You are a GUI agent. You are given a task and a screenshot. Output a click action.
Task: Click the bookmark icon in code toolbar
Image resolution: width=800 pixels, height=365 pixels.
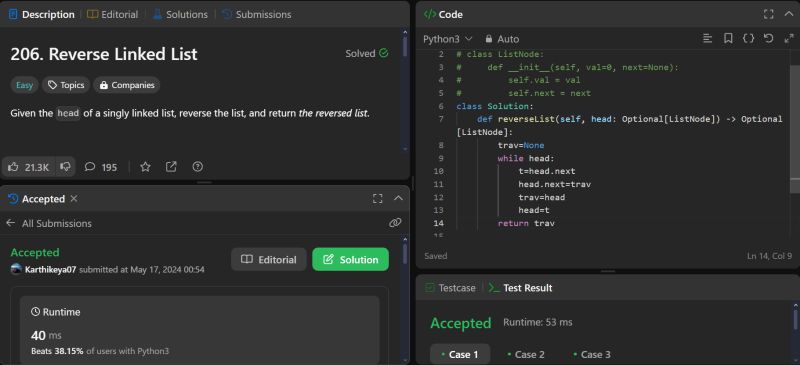pos(728,38)
